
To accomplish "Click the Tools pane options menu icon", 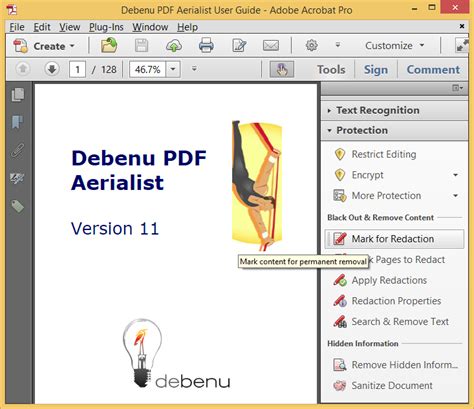I will pos(458,88).
